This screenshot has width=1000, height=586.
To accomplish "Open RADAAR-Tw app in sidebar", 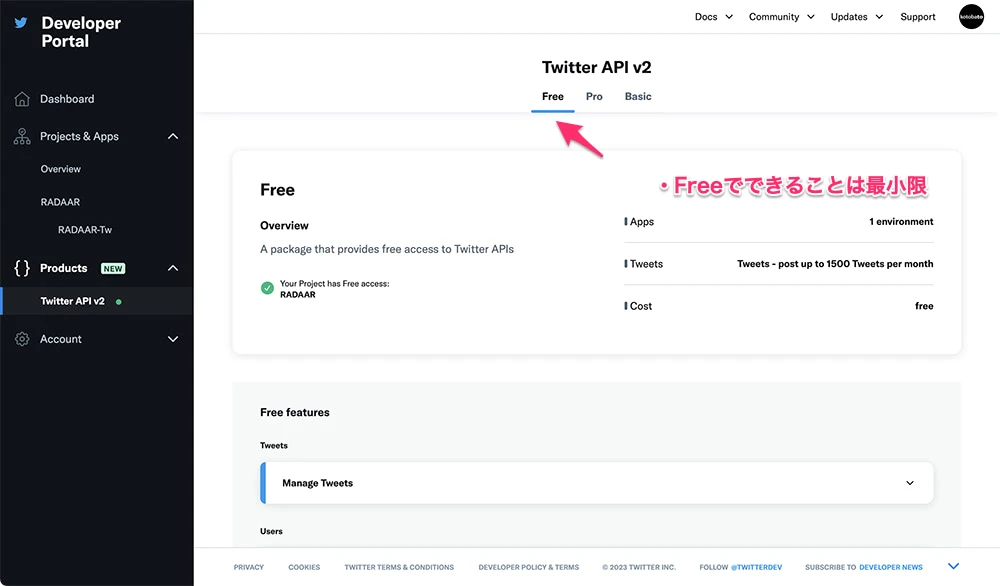I will click(x=85, y=230).
